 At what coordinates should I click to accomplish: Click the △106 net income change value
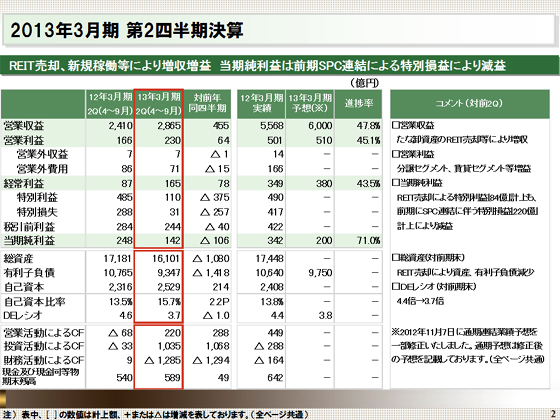pos(214,240)
